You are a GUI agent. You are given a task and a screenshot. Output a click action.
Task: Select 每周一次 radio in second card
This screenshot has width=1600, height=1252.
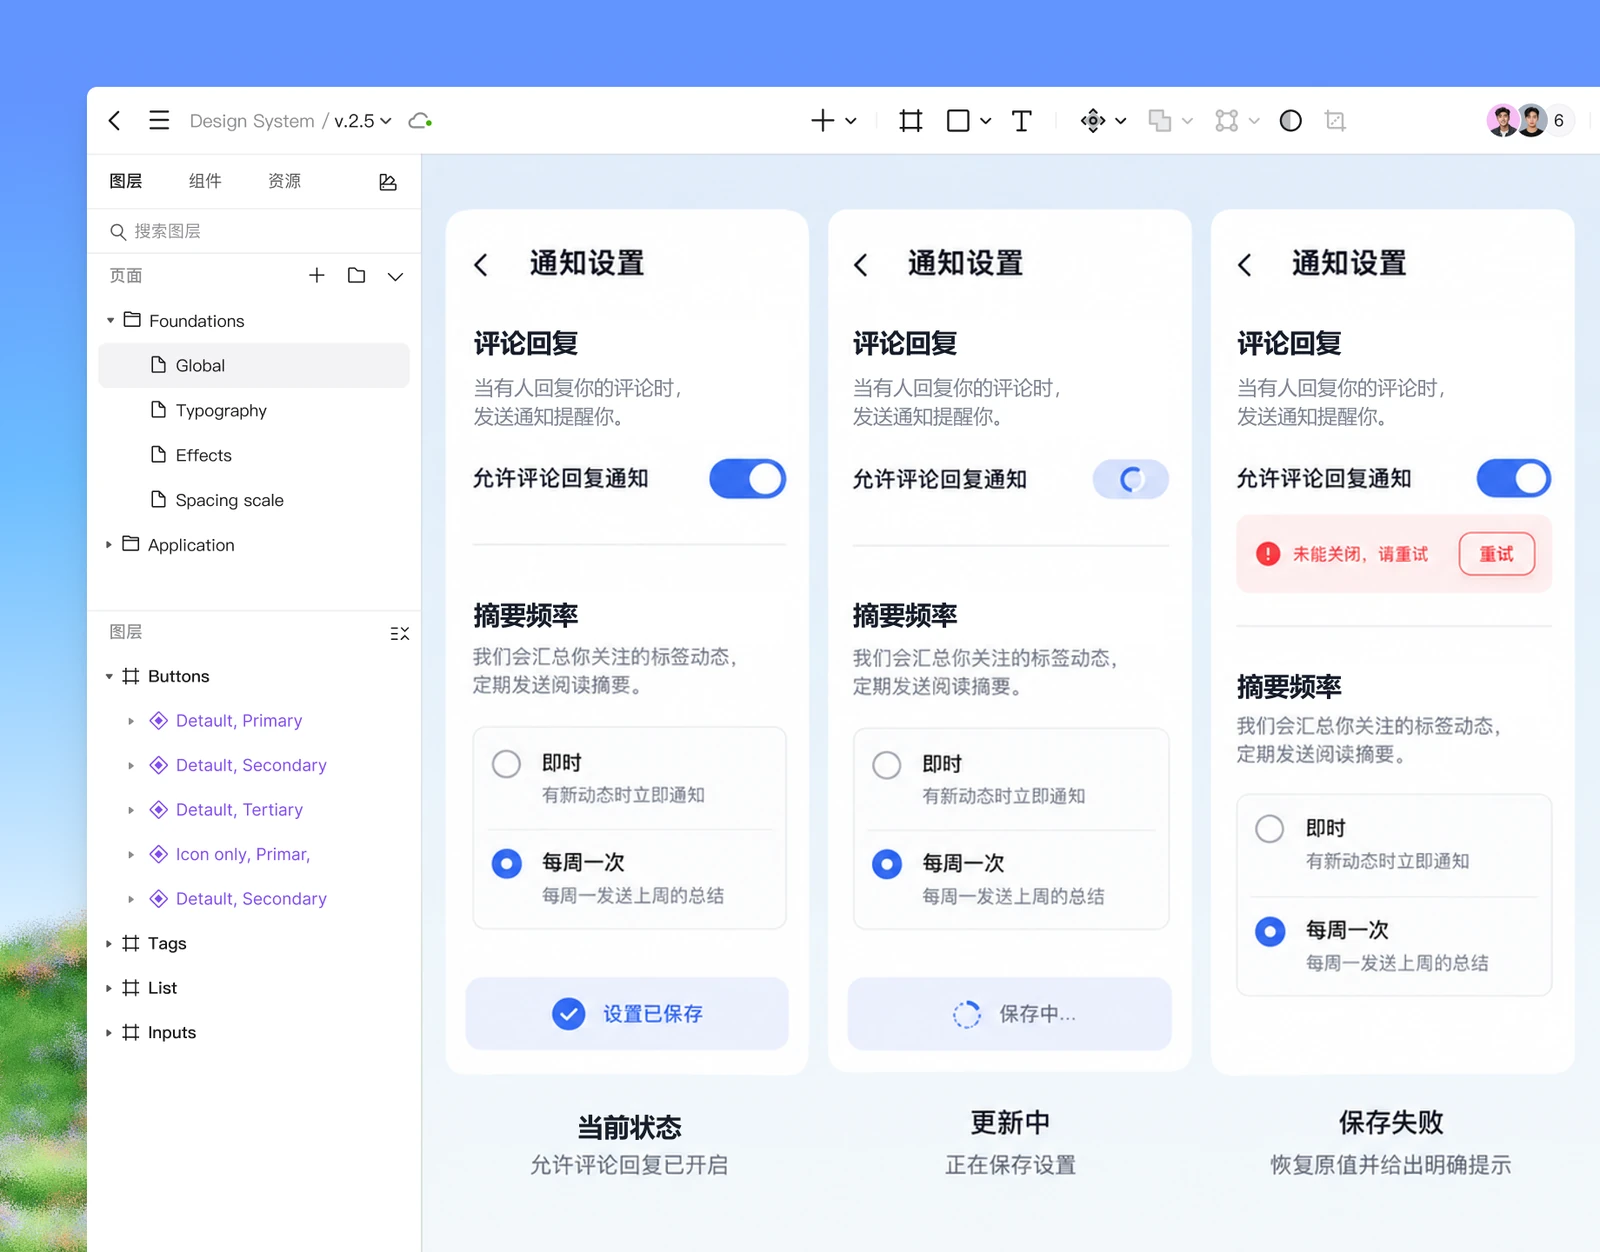pyautogui.click(x=887, y=864)
